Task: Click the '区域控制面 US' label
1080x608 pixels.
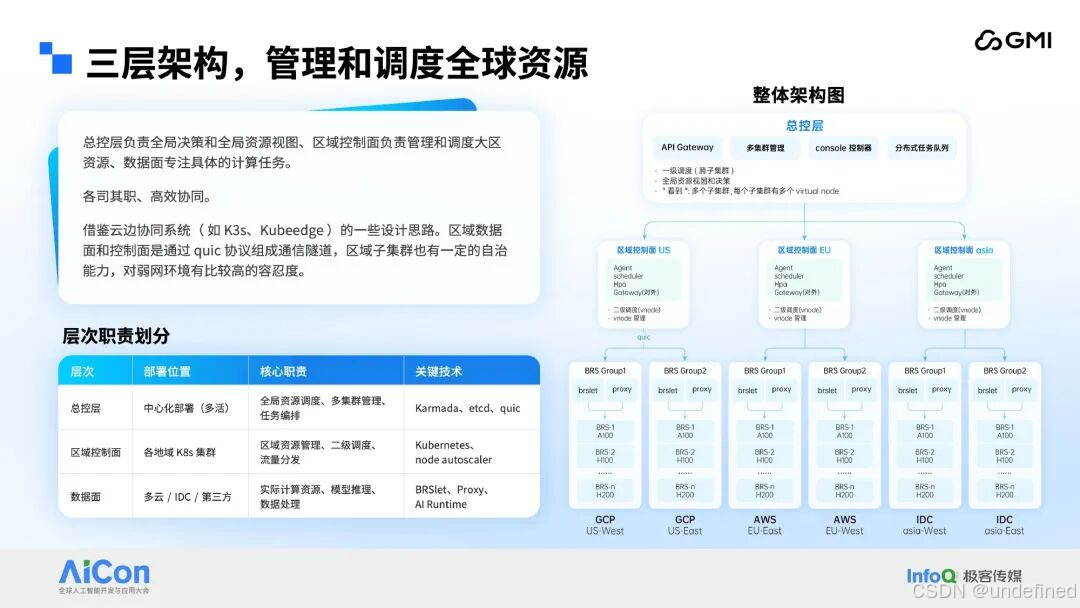Action: 643,250
